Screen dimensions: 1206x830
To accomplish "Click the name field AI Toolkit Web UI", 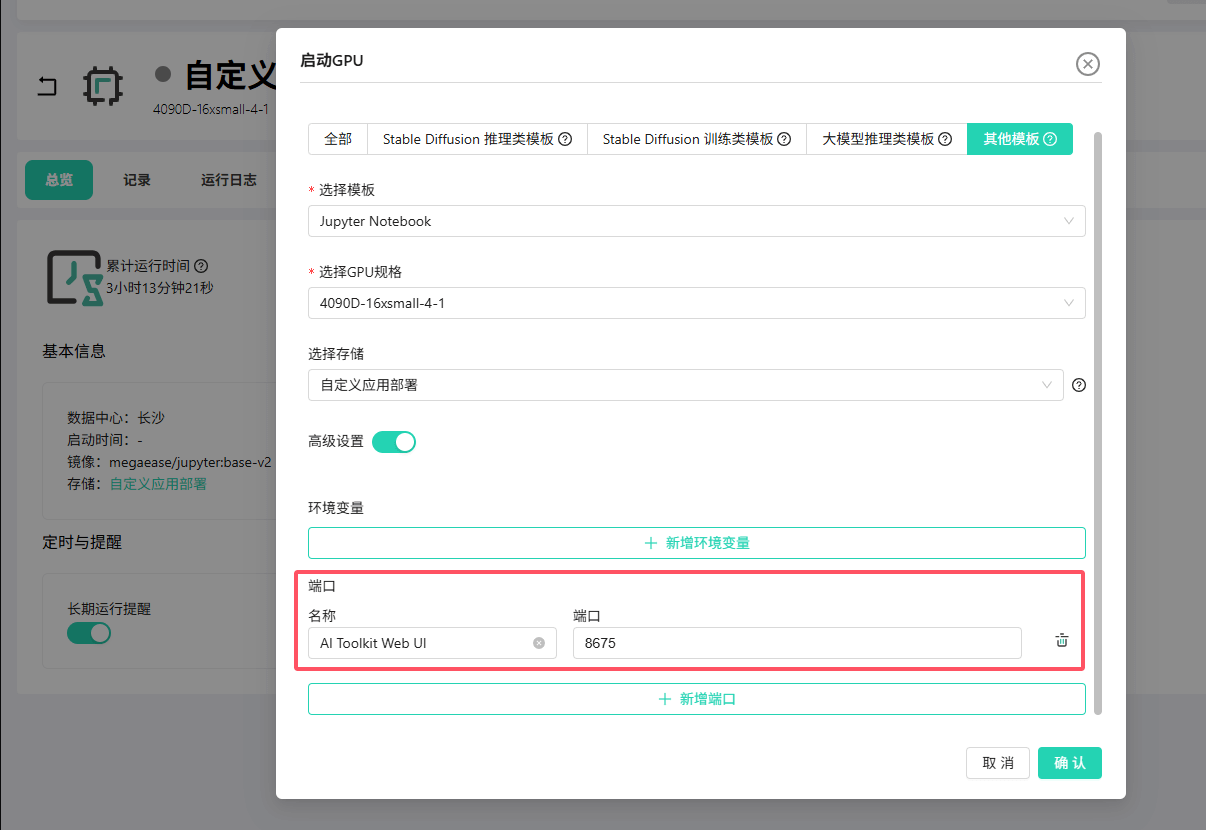I will (432, 643).
